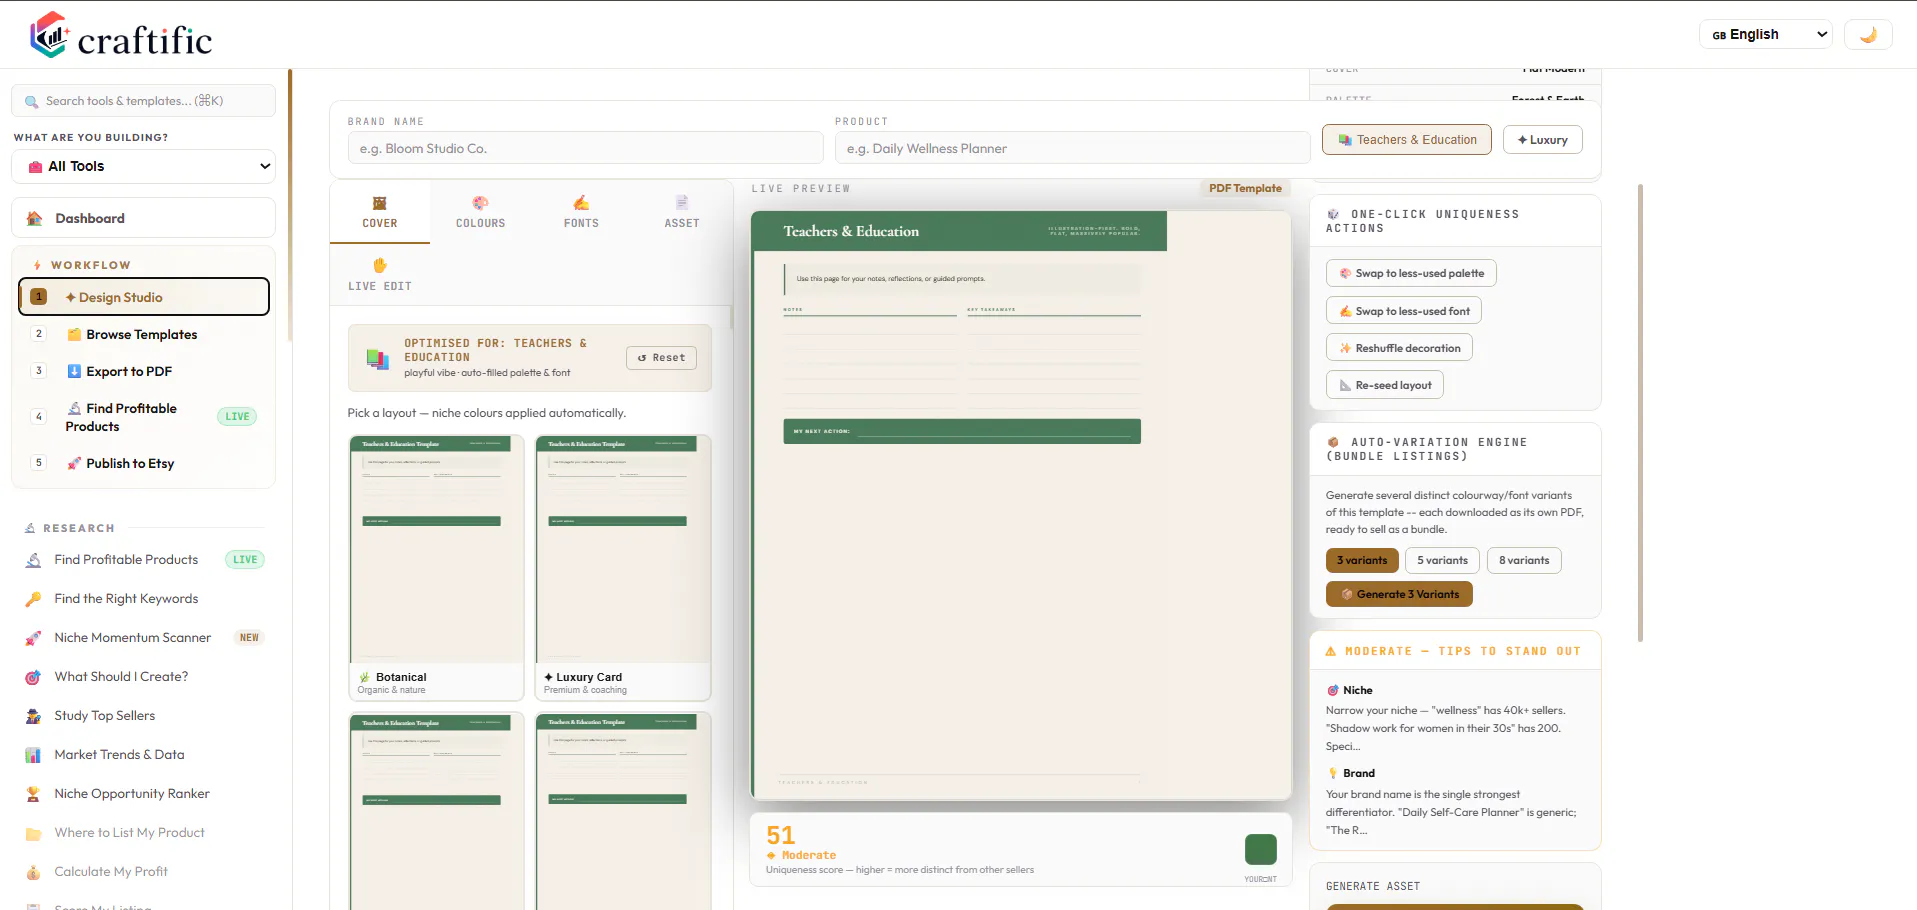Open Publish to Etsy step
The width and height of the screenshot is (1917, 910).
tap(144, 463)
